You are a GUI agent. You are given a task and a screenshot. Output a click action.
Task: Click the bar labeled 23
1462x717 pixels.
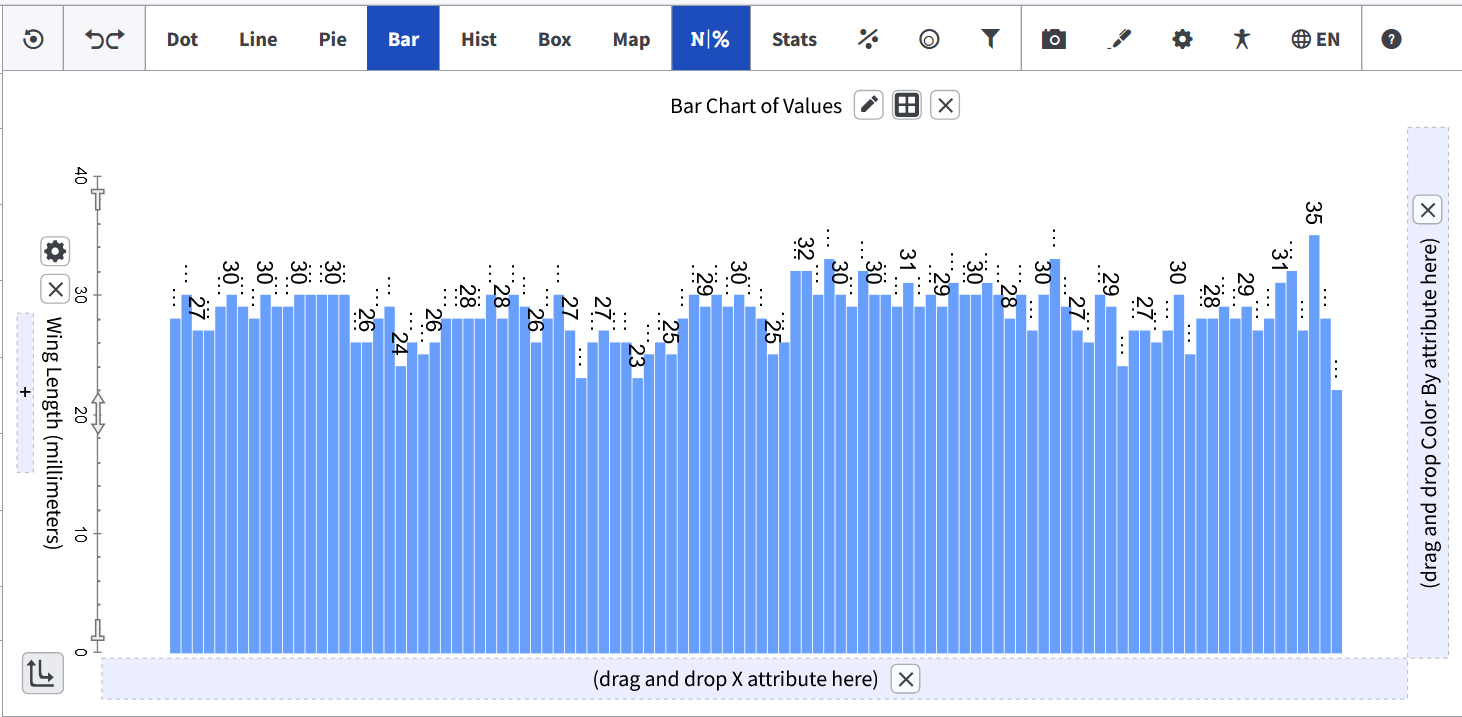[x=637, y=515]
